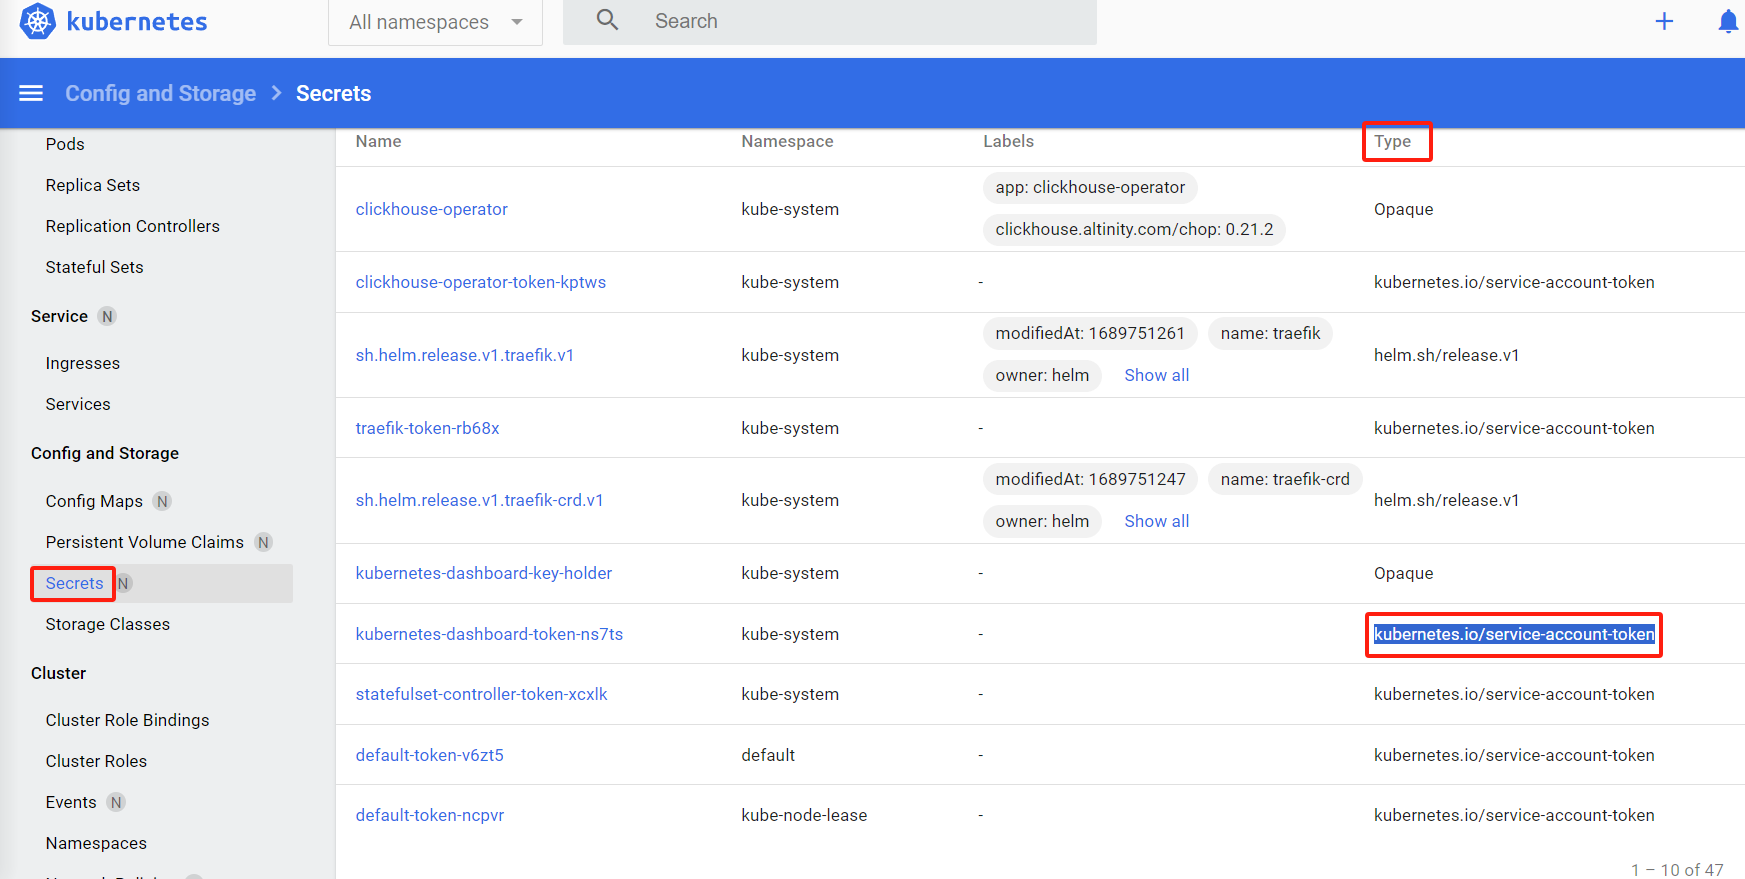Open Cluster Role Bindings in the sidebar

point(127,720)
